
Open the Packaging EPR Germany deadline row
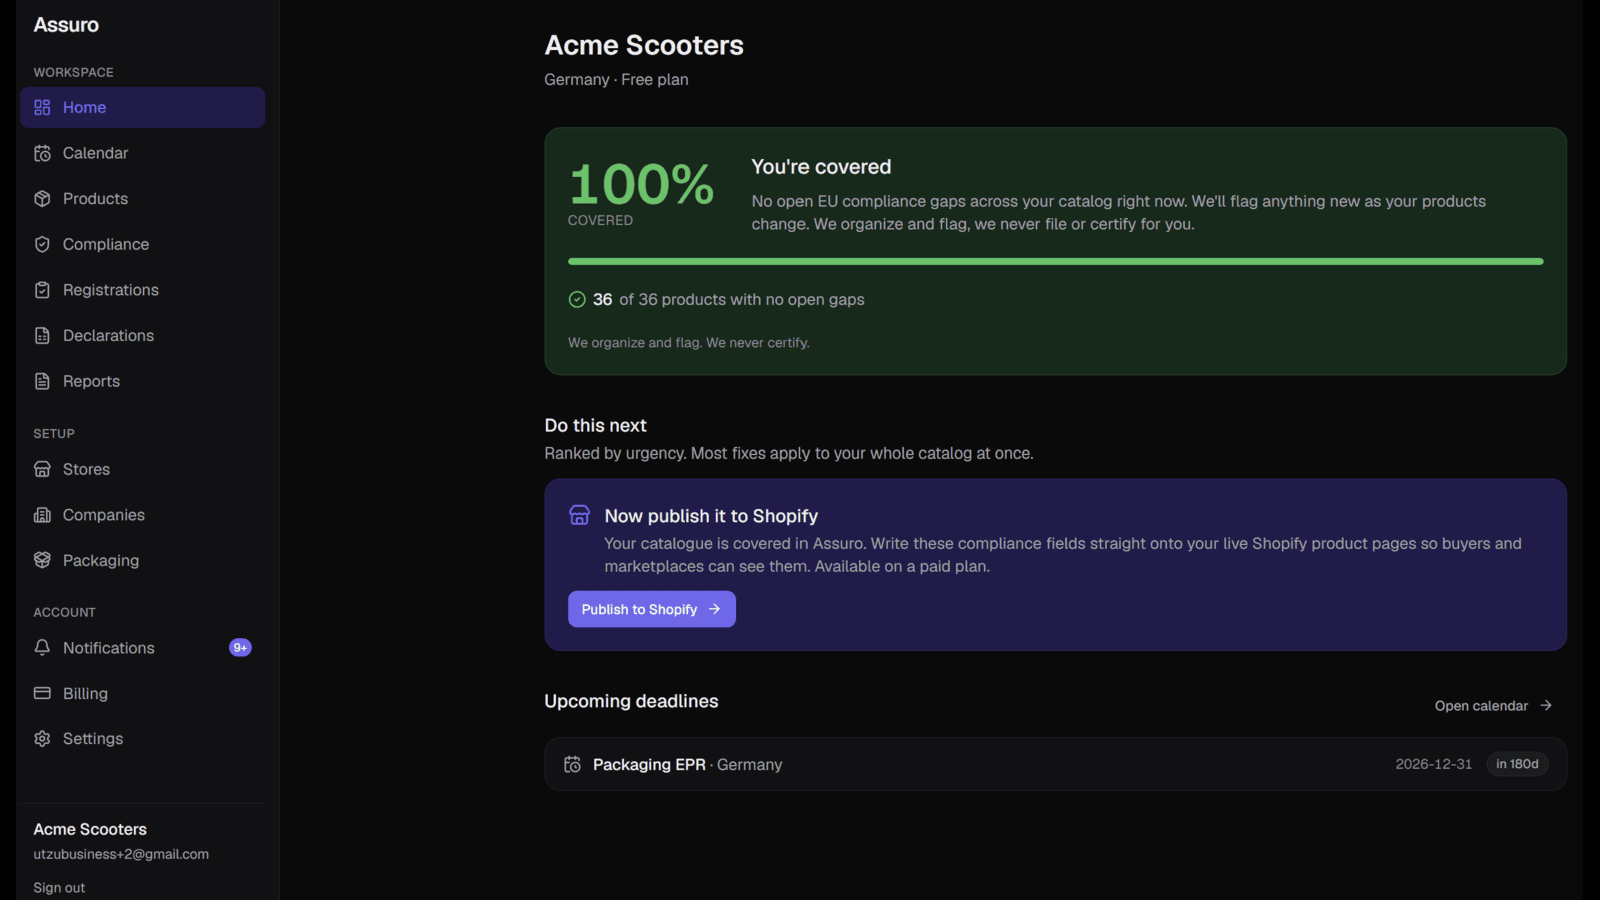pos(1055,764)
